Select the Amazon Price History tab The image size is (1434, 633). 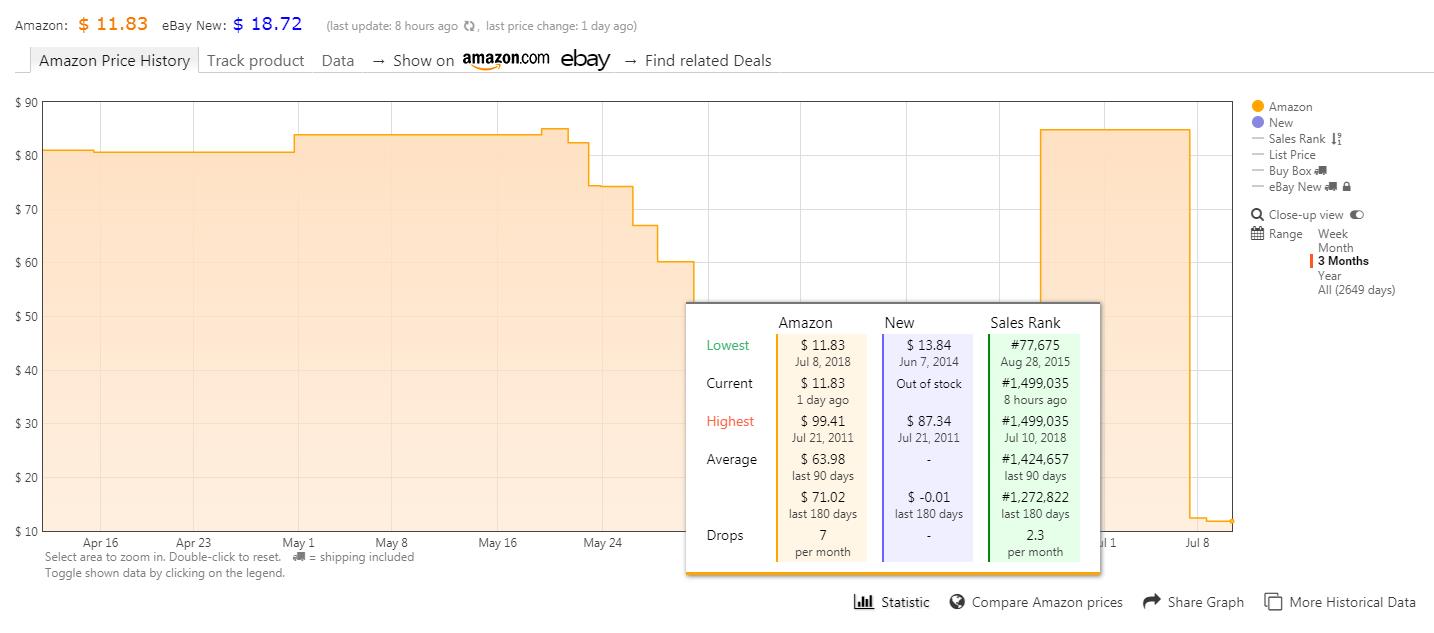pos(114,60)
